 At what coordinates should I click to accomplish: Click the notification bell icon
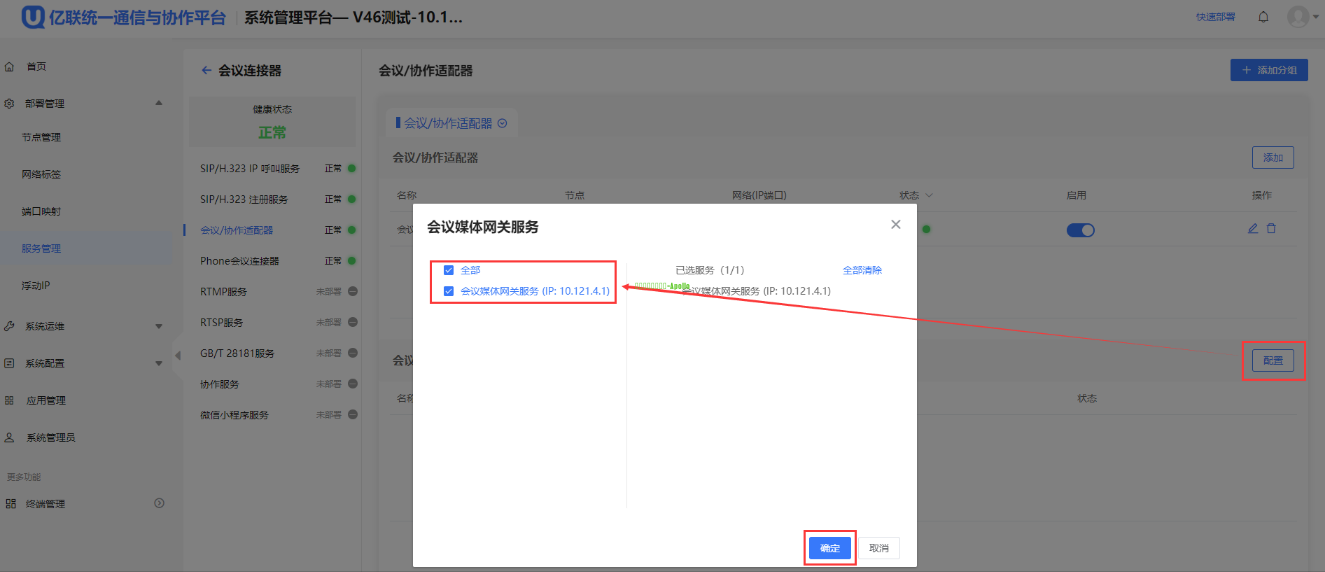tap(1263, 17)
